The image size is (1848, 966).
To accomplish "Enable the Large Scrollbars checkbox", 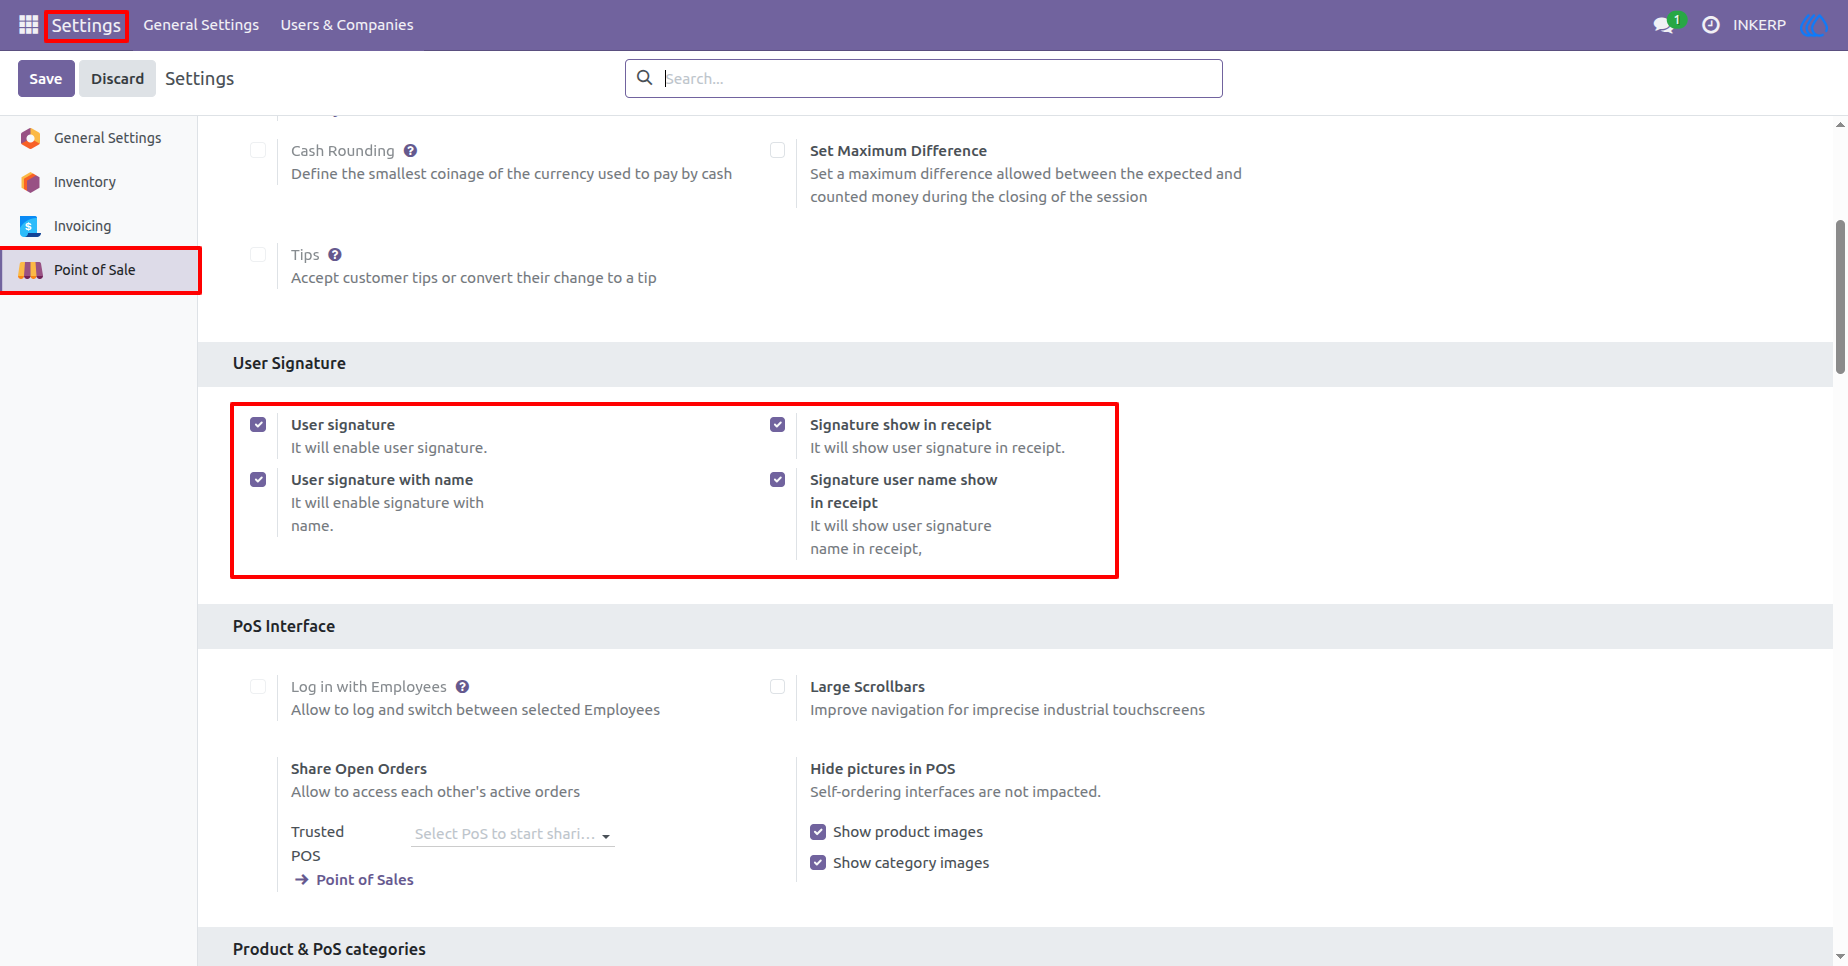I will [777, 687].
